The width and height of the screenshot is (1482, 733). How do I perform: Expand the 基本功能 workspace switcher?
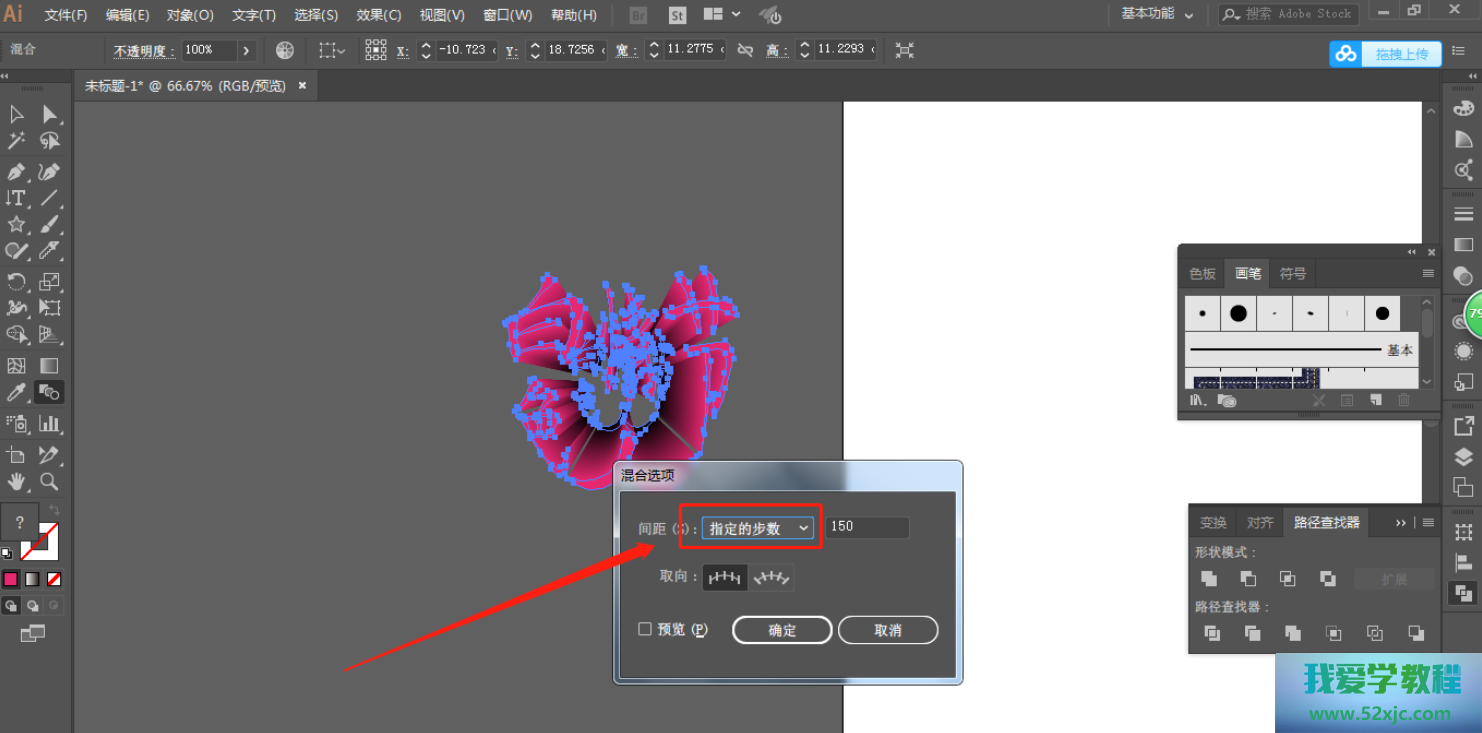click(x=1157, y=14)
